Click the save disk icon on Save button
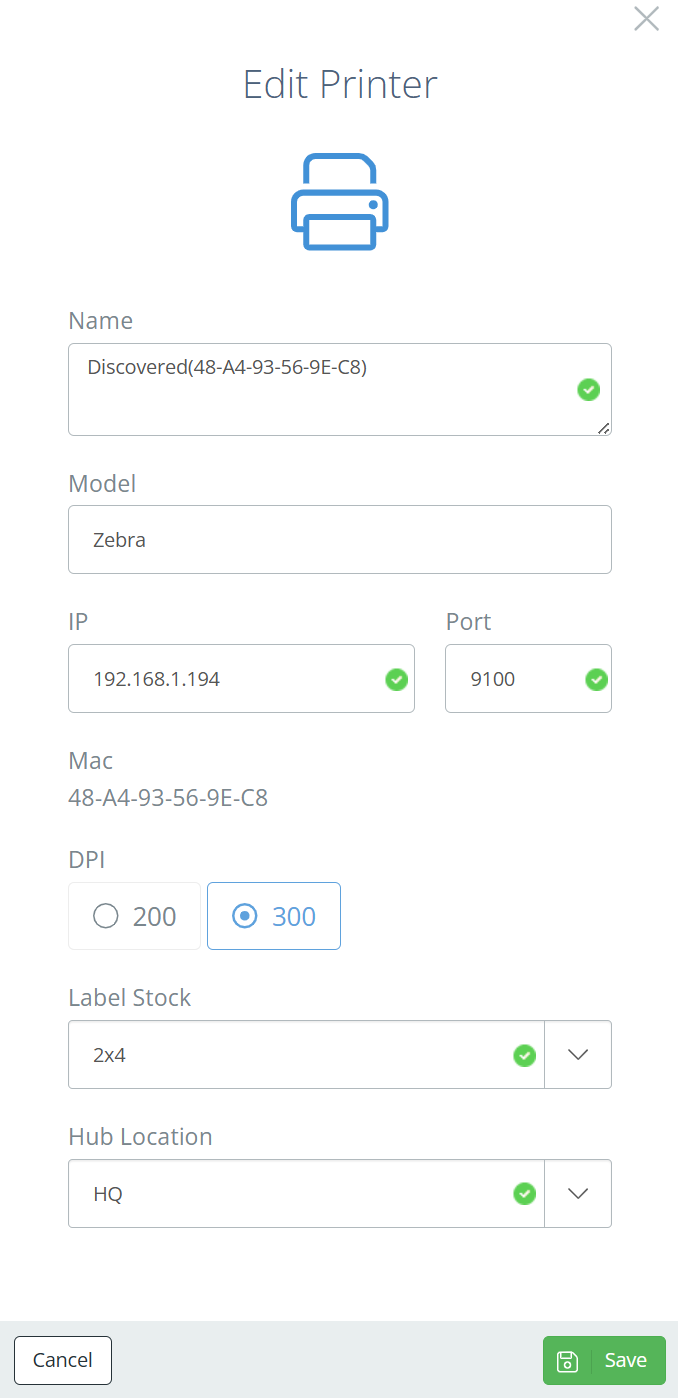Image resolution: width=678 pixels, height=1398 pixels. pos(567,1360)
